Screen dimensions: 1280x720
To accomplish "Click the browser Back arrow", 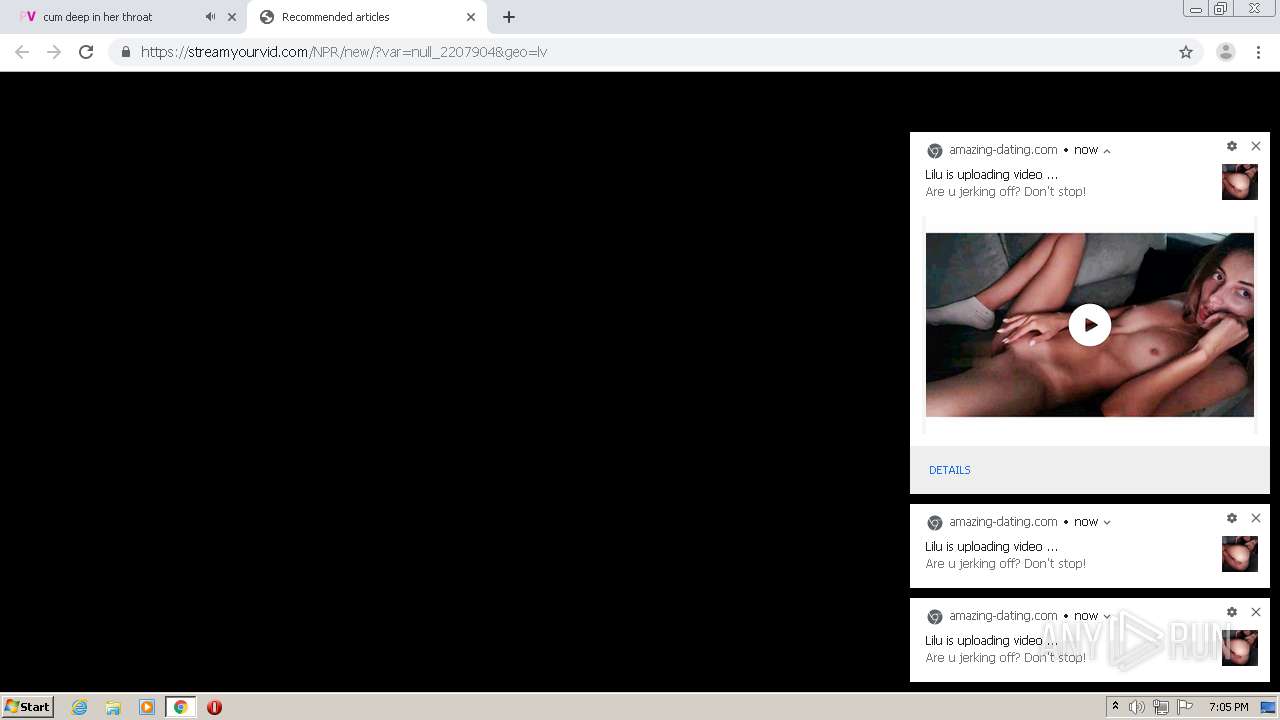I will [22, 52].
